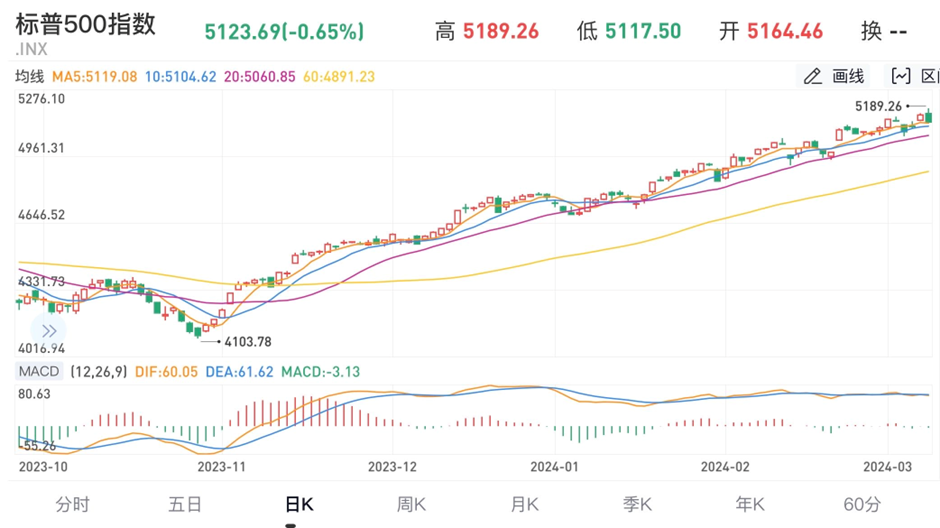This screenshot has height=528, width=940.
Task: Select the 月K monthly candlestick tab
Action: coord(524,504)
